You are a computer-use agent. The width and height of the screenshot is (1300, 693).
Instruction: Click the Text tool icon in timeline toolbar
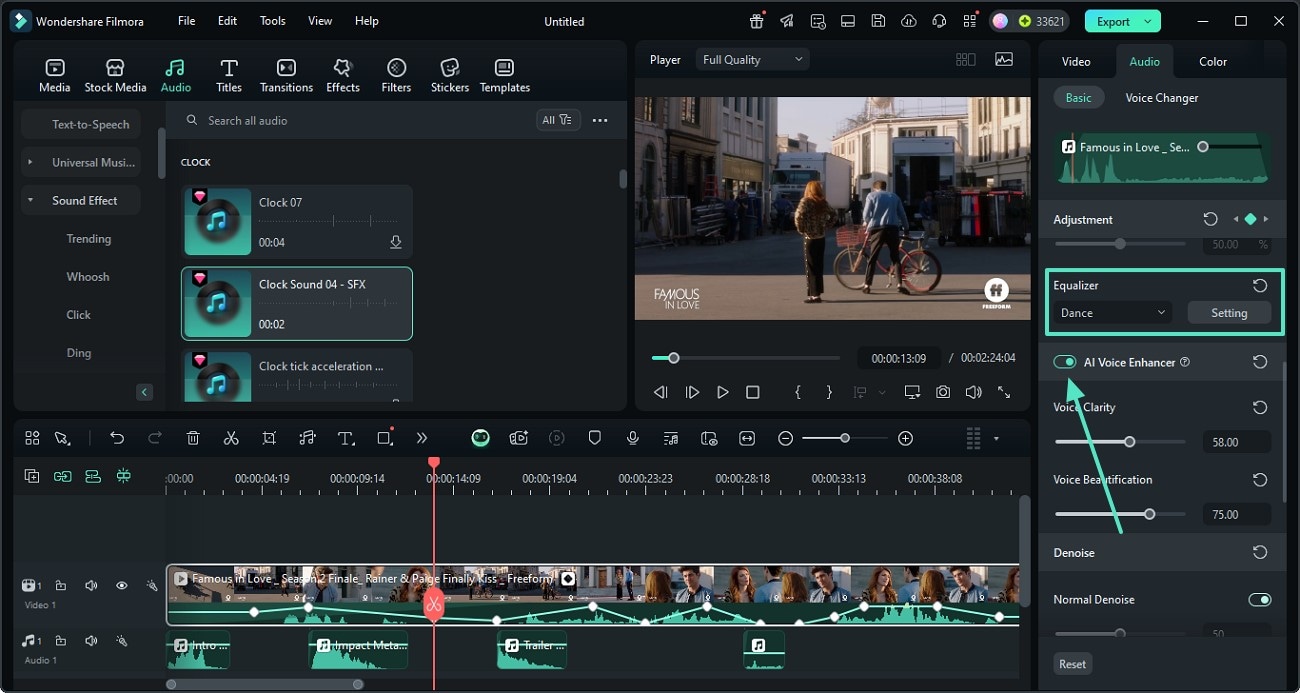click(346, 438)
